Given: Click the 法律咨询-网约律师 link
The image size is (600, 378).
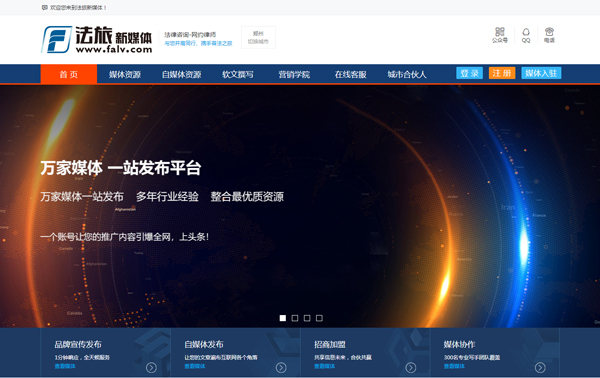Looking at the screenshot, I should pyautogui.click(x=190, y=34).
